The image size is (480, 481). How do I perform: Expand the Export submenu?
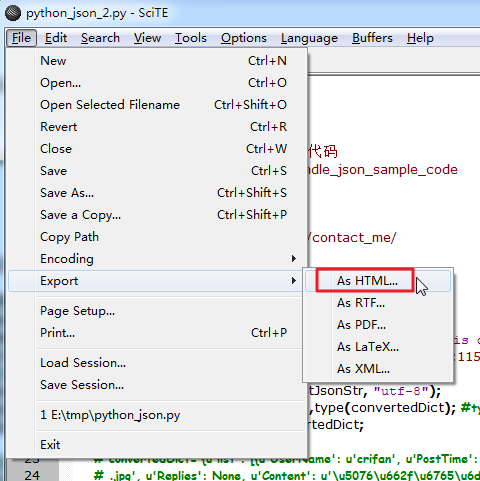point(155,281)
